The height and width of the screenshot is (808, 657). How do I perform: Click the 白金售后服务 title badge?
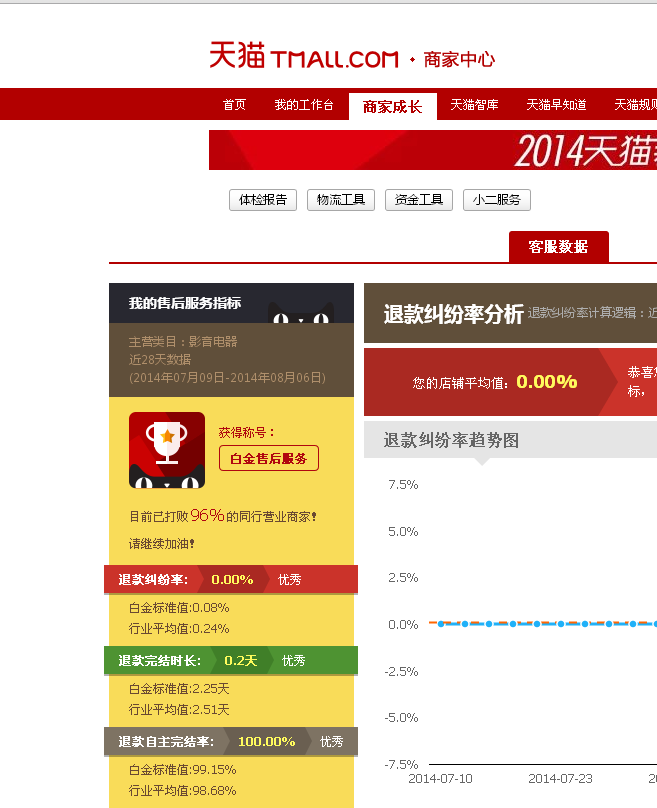(x=268, y=458)
